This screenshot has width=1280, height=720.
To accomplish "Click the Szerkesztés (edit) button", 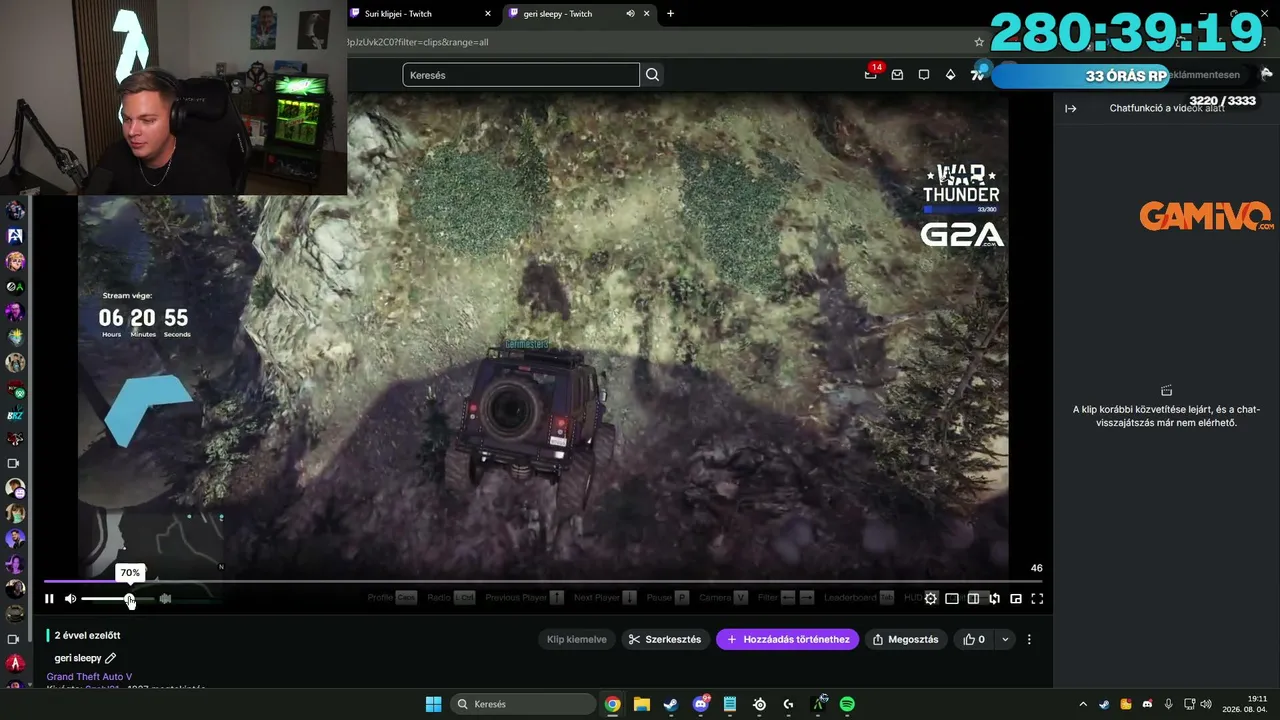I will 665,639.
